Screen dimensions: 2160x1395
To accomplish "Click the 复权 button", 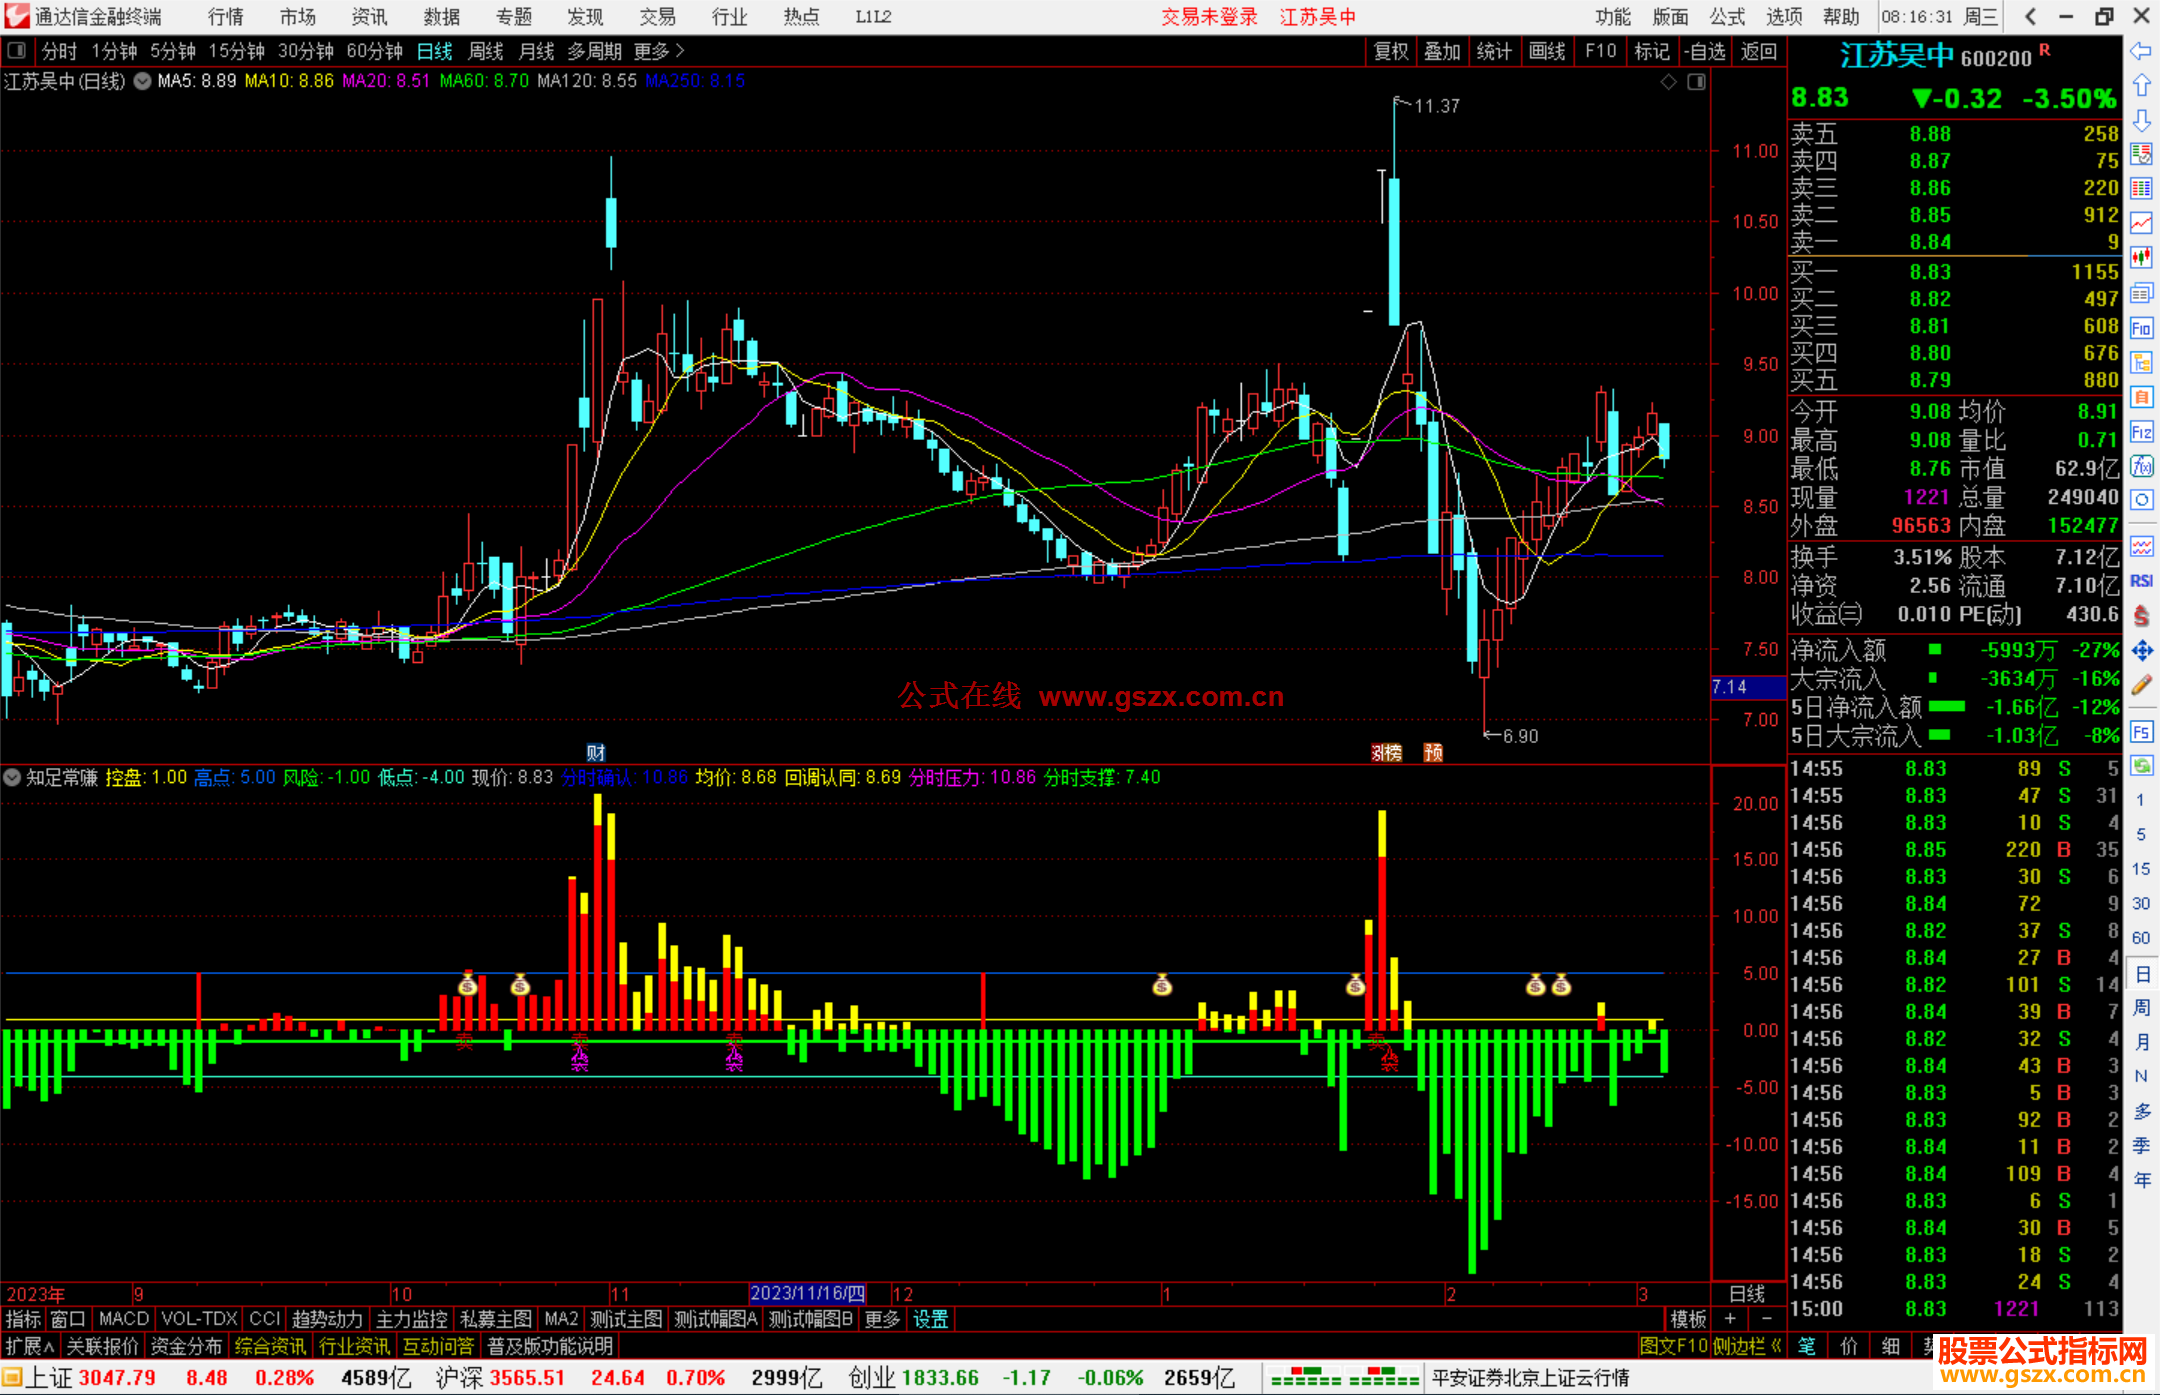I will pos(1391,50).
